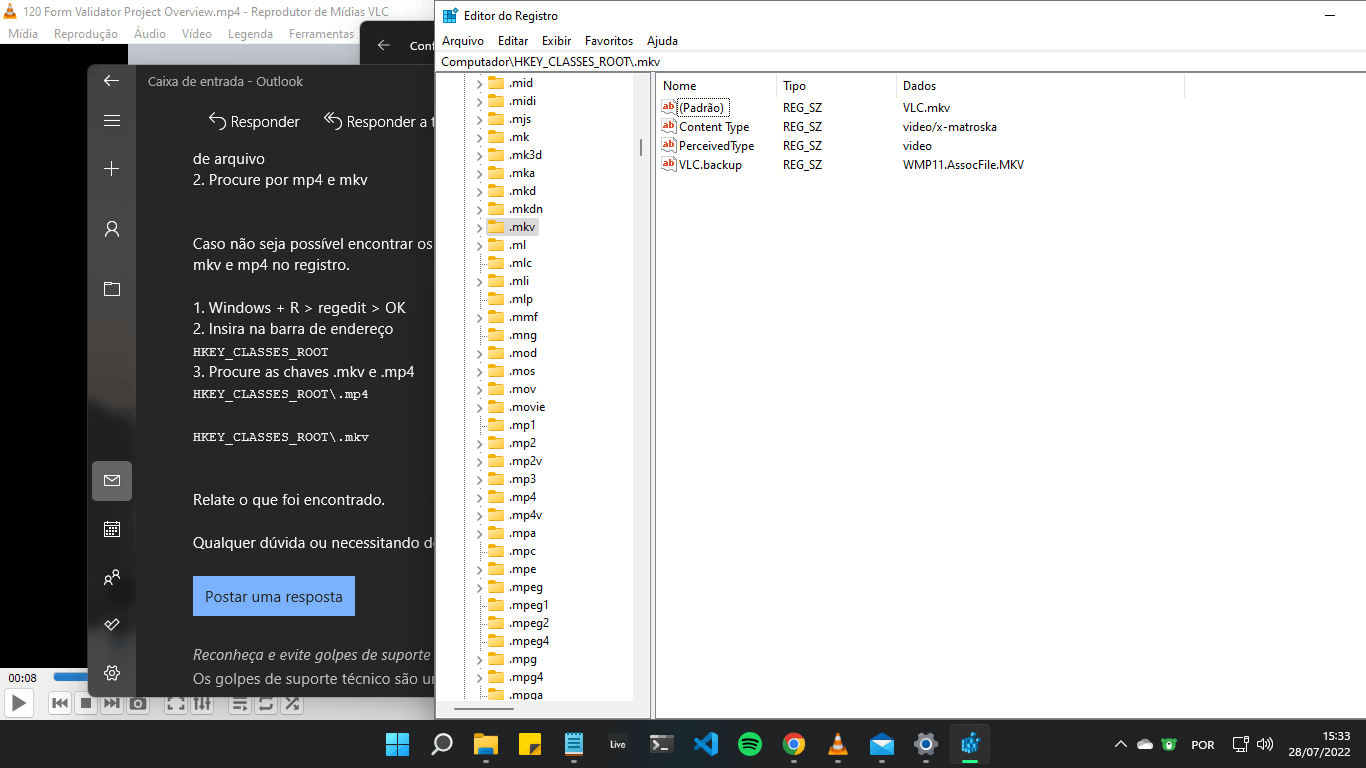Click VLC seek progress bar
The image size is (1366, 768).
click(70, 677)
